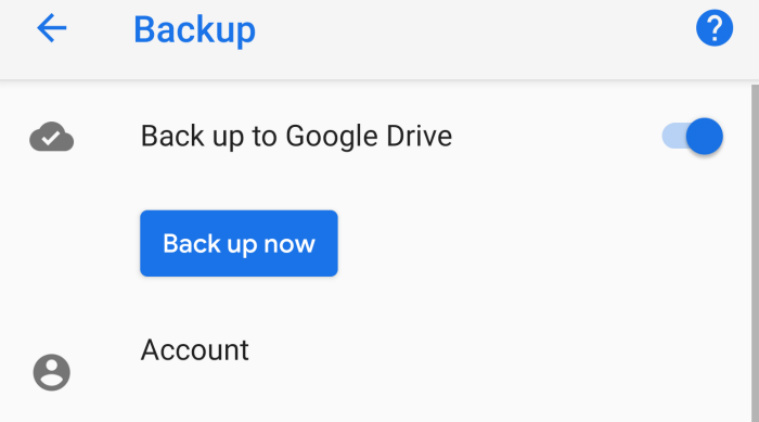This screenshot has height=422, width=759.
Task: Show backup help using the blue circle icon
Action: pyautogui.click(x=714, y=29)
